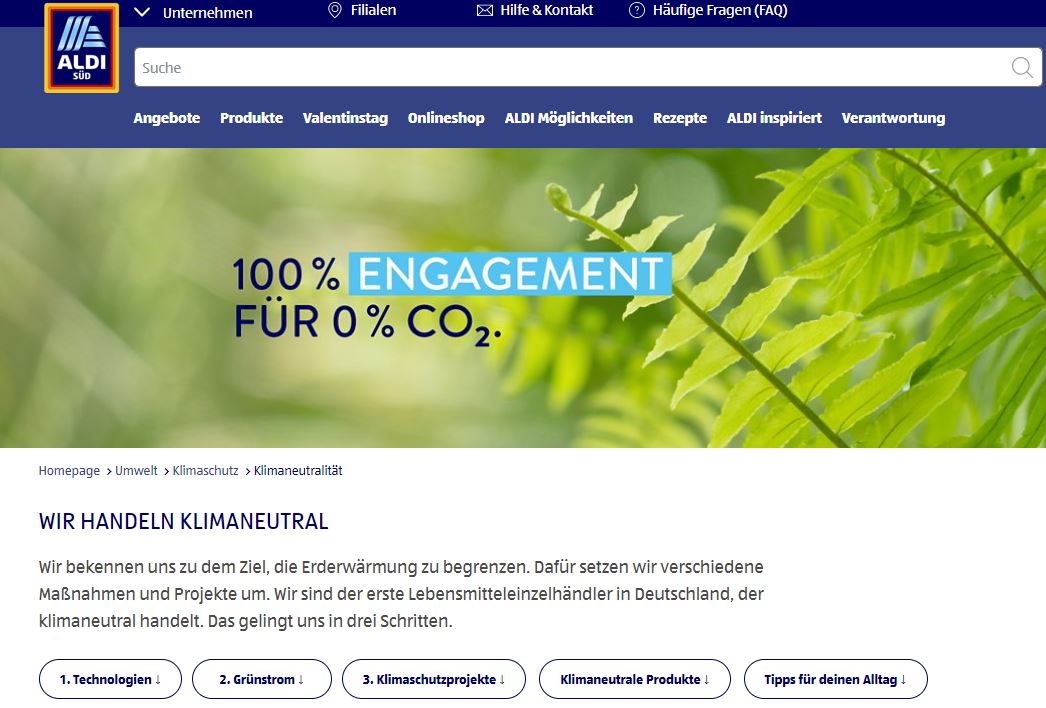Viewport: 1046px width, 708px height.
Task: Open the '2. Grünstrom' section button
Action: [261, 678]
